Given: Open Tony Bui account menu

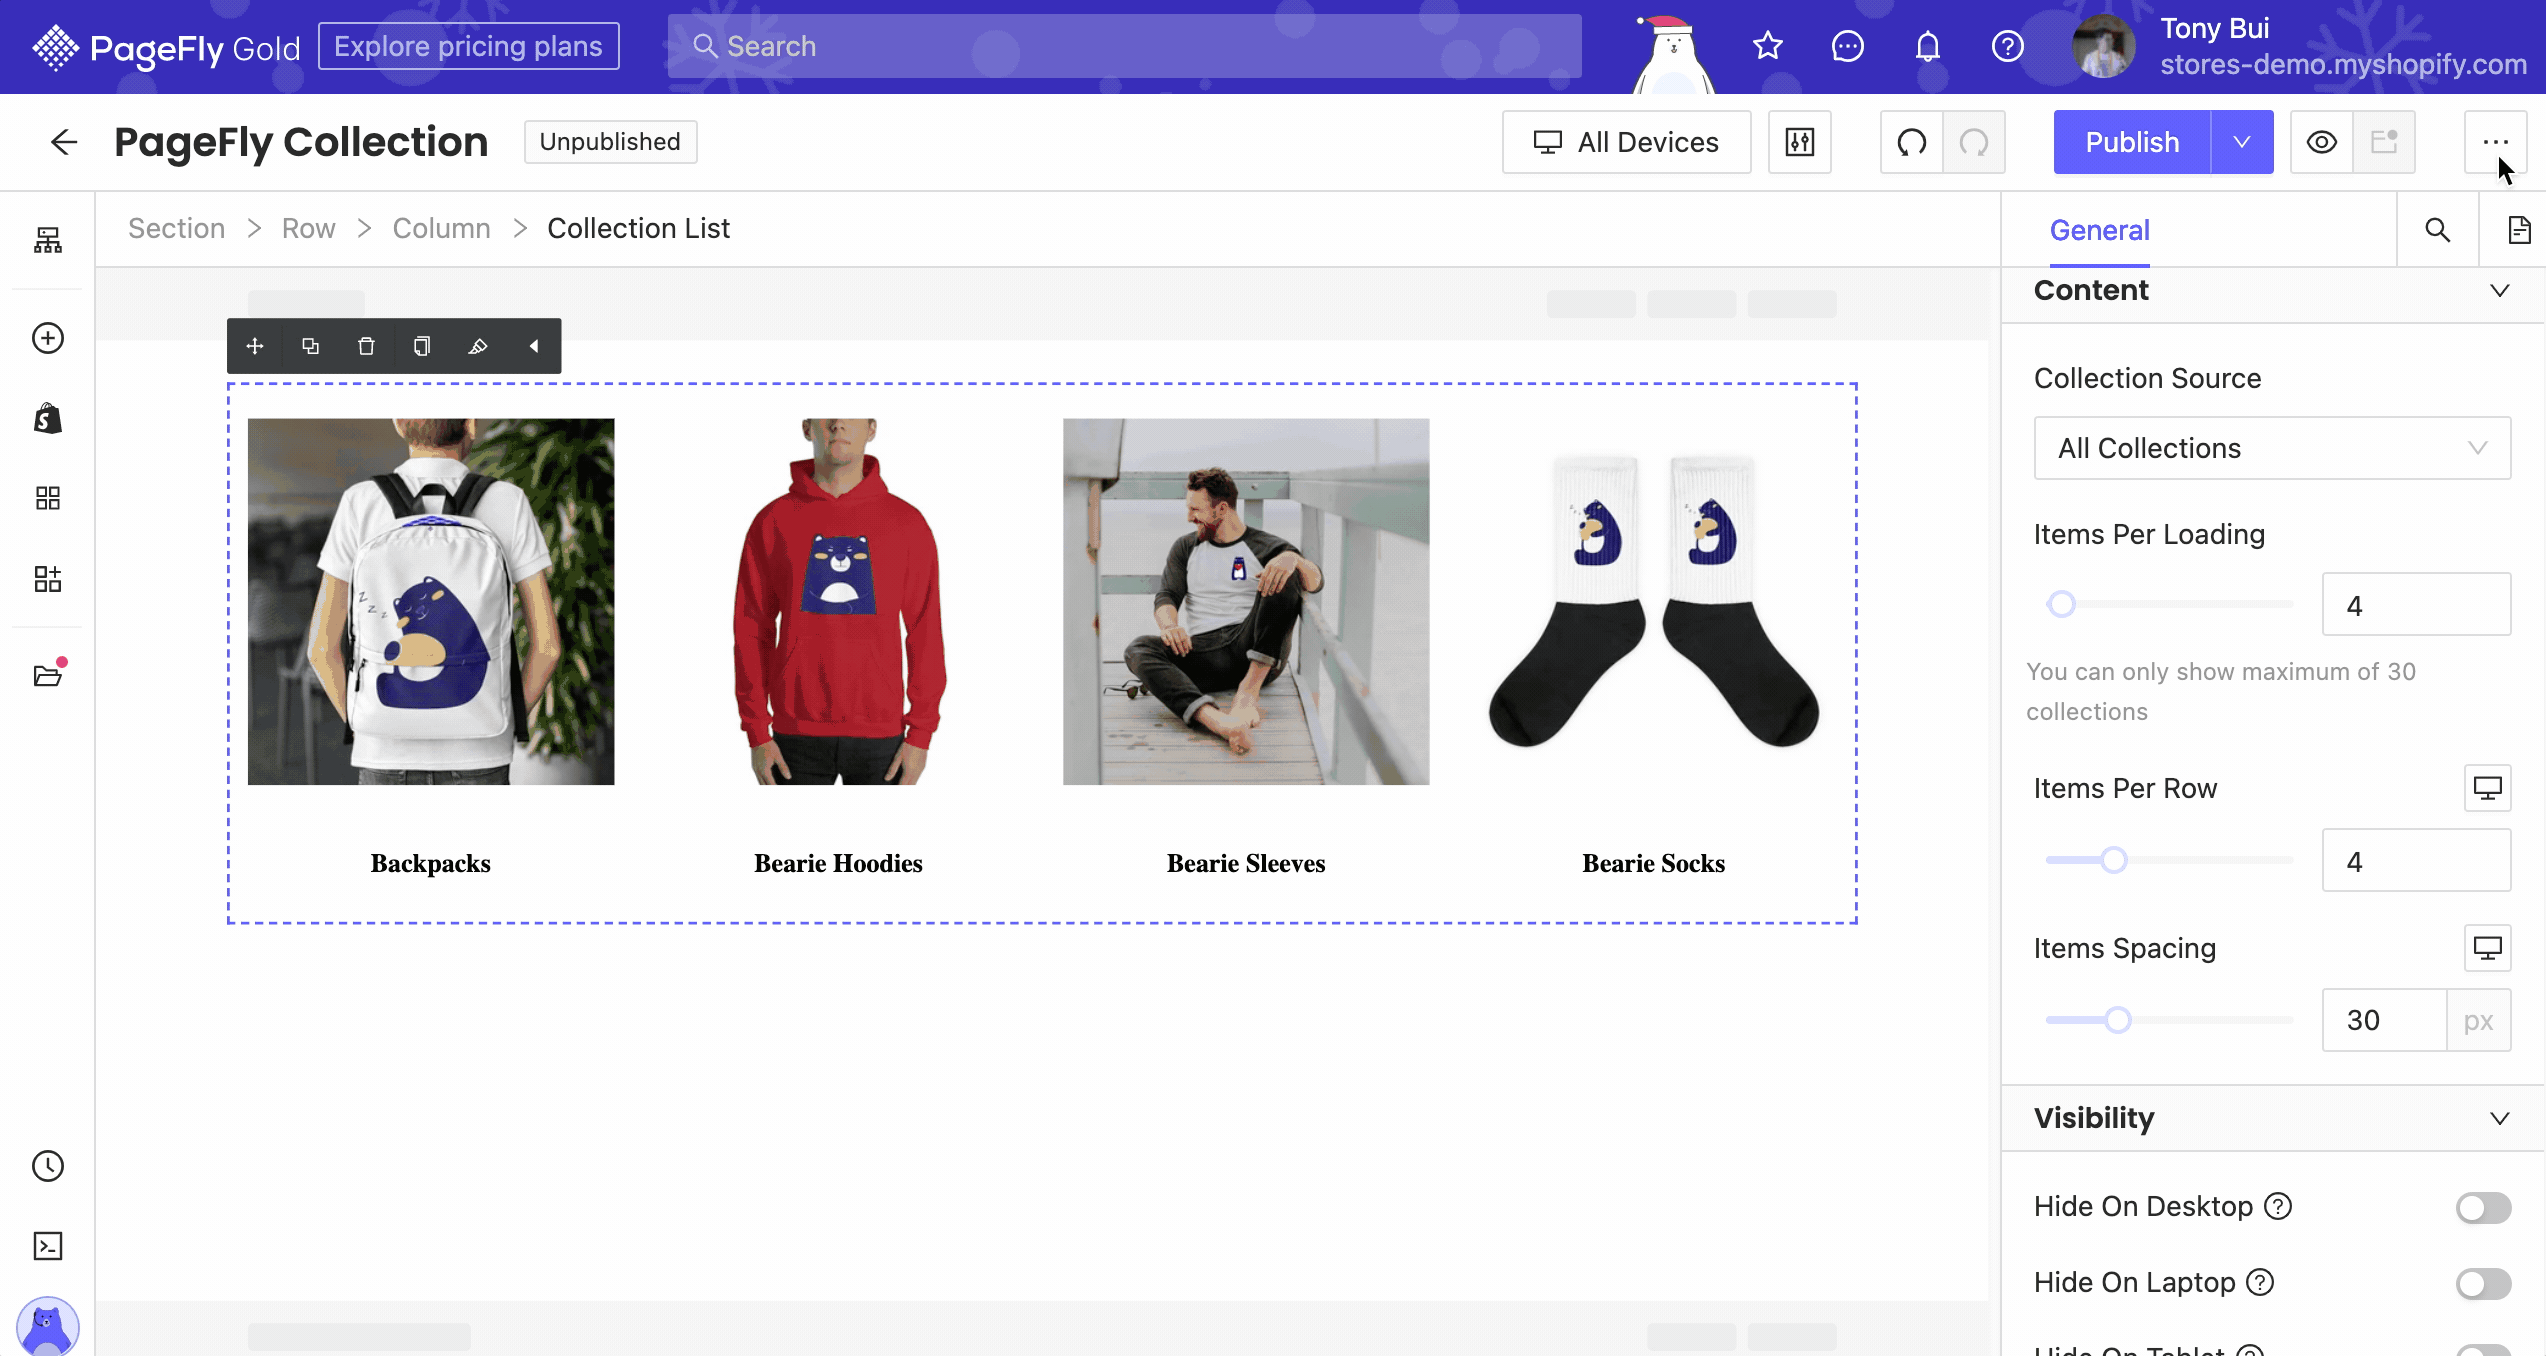Looking at the screenshot, I should click(x=2300, y=46).
